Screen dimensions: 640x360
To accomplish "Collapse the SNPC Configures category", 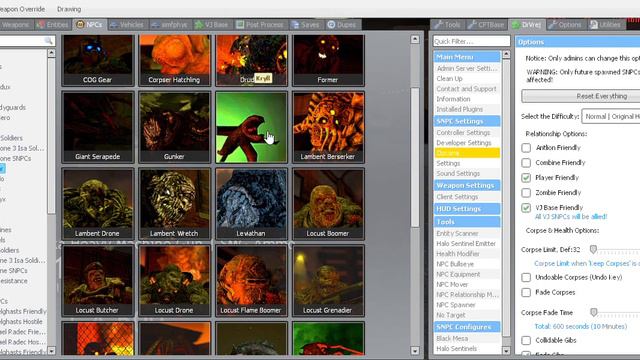I will click(467, 327).
